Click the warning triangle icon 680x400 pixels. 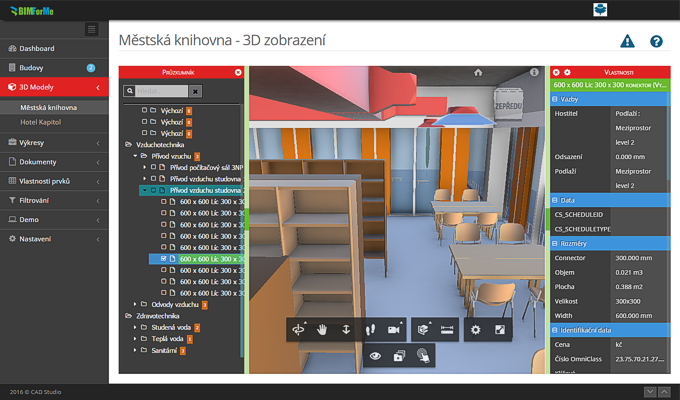pos(627,41)
